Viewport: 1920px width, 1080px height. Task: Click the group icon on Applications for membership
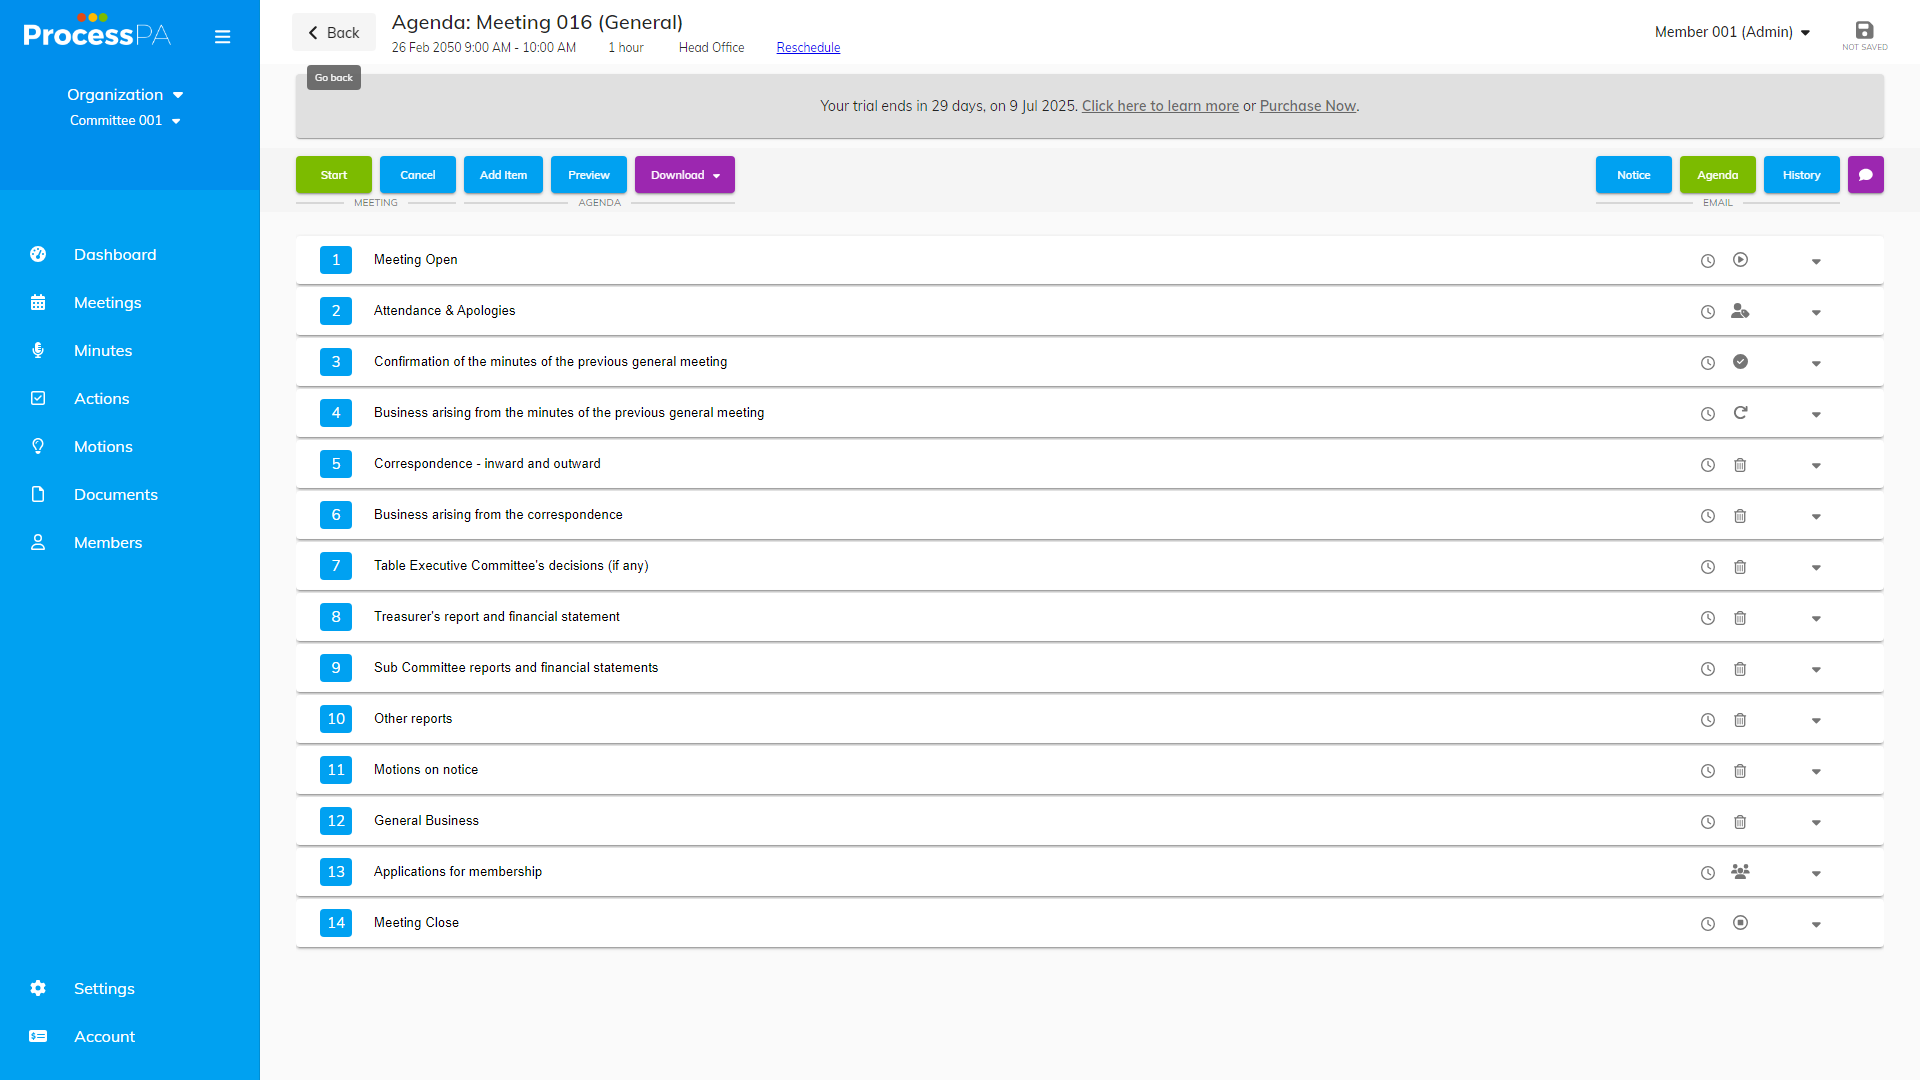pyautogui.click(x=1740, y=872)
